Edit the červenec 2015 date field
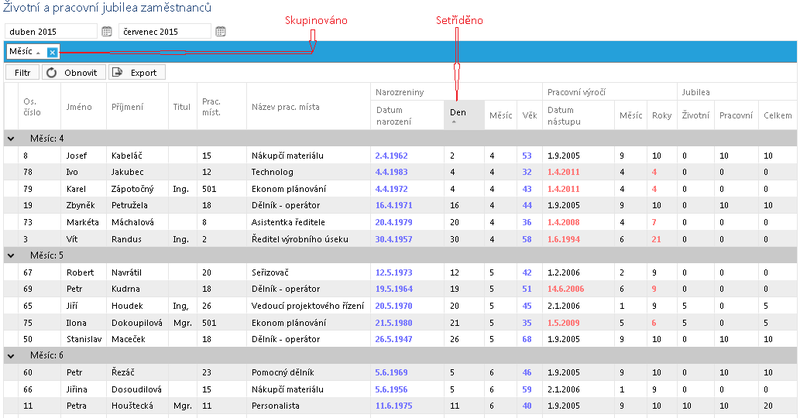This screenshot has width=800, height=418. (165, 32)
